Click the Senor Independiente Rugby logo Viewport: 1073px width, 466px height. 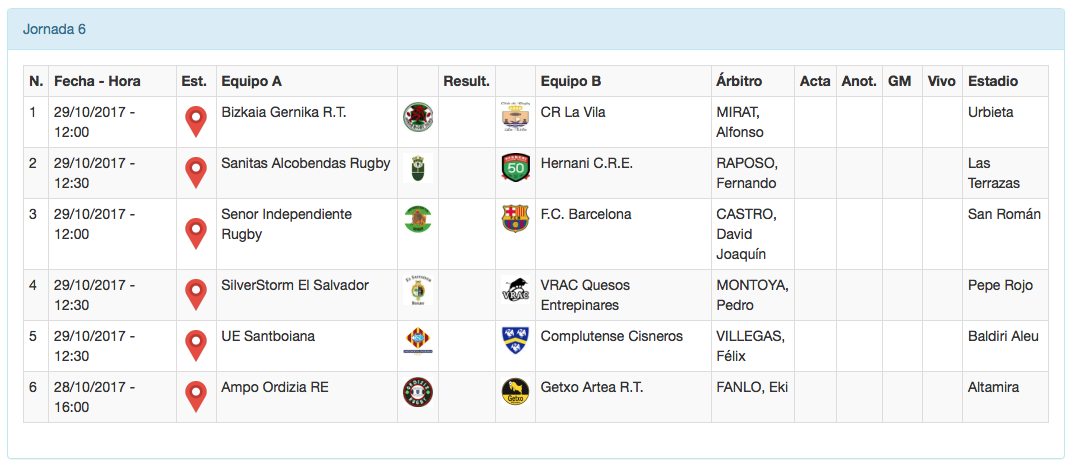click(417, 219)
